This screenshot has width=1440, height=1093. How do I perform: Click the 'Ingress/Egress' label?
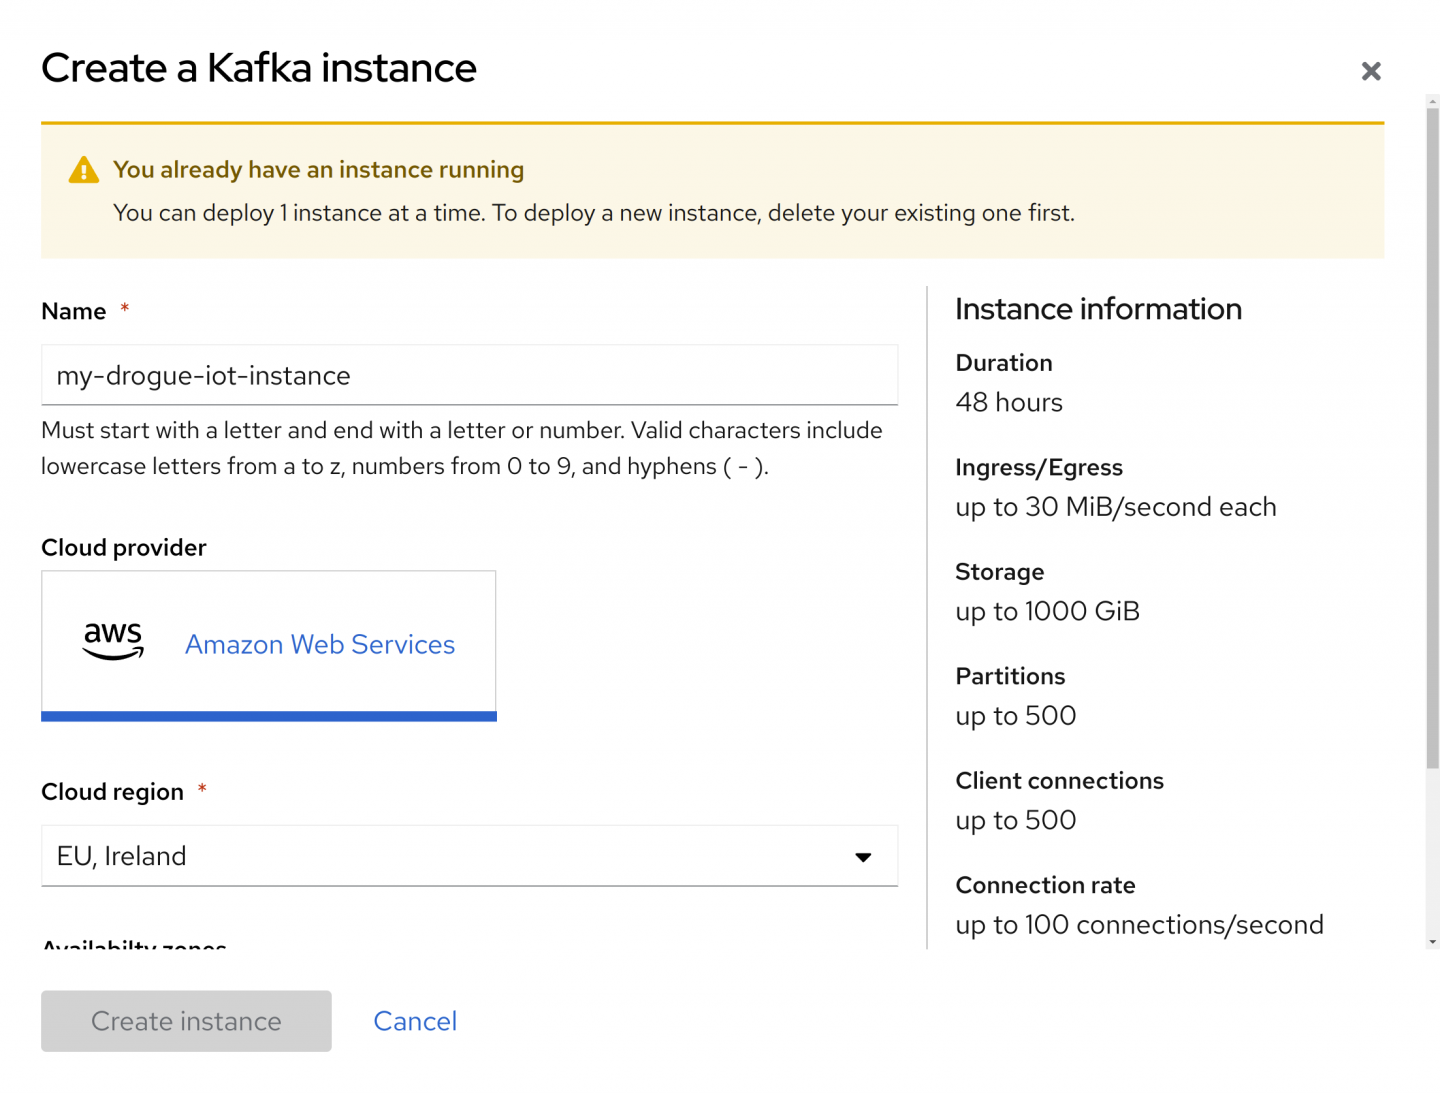pyautogui.click(x=1039, y=468)
